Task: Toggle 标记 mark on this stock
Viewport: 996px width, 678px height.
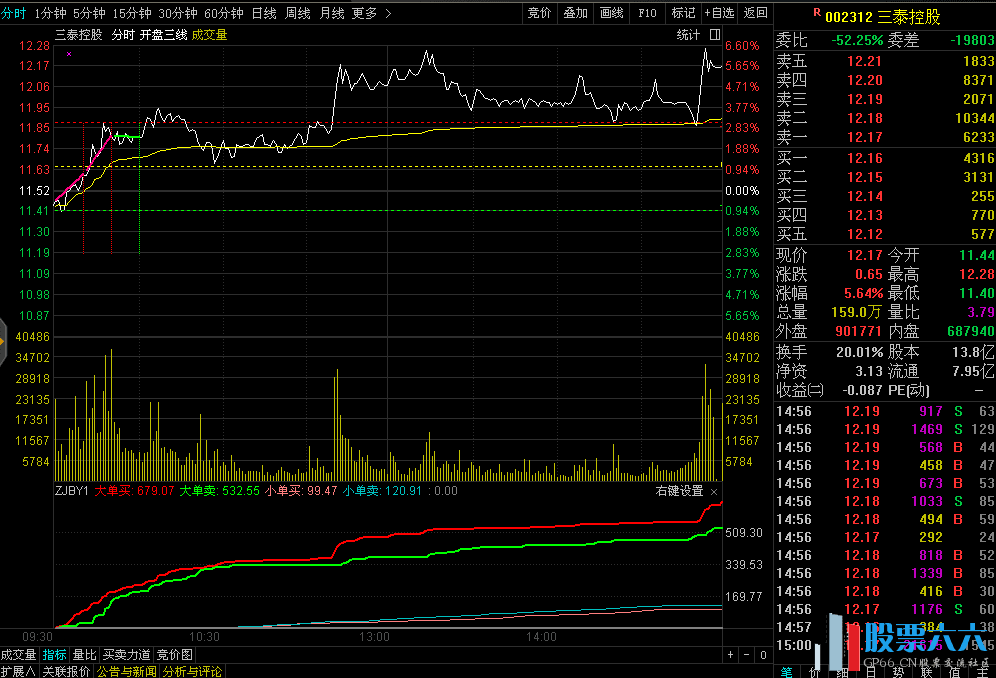Action: coord(683,13)
